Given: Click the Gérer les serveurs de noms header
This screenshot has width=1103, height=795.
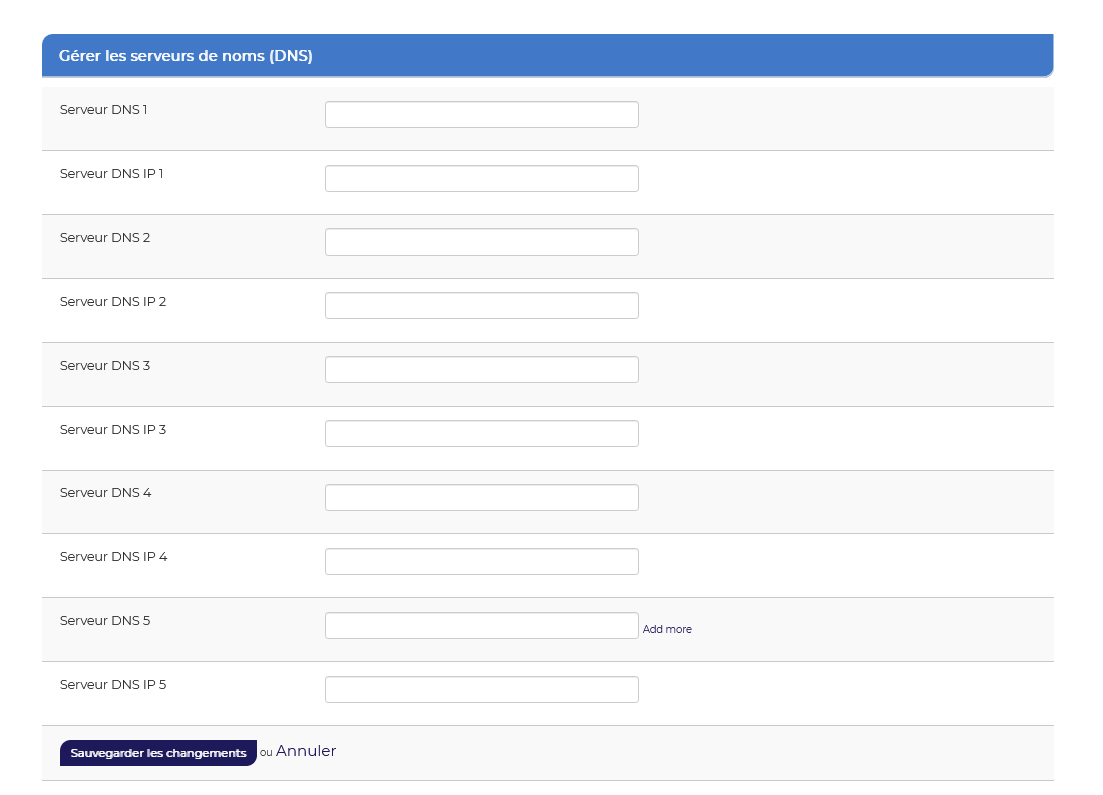Looking at the screenshot, I should (x=547, y=56).
